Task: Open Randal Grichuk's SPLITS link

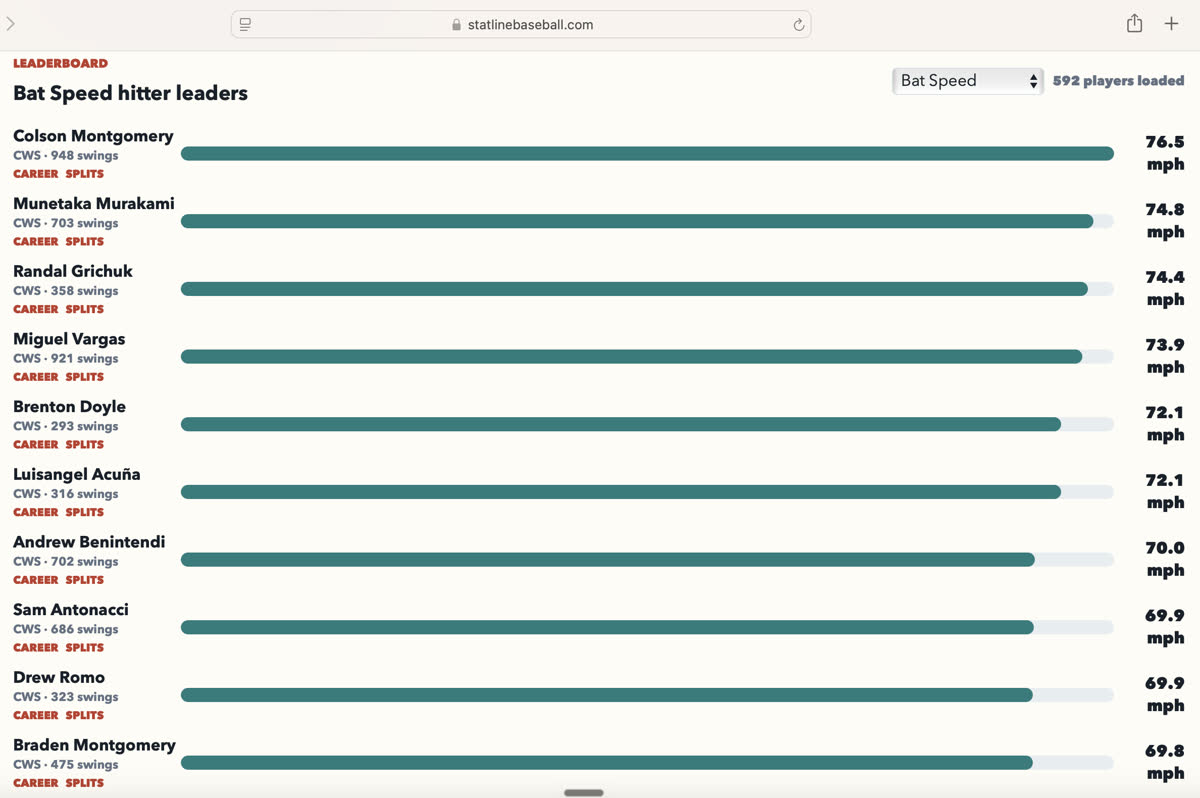Action: point(85,309)
